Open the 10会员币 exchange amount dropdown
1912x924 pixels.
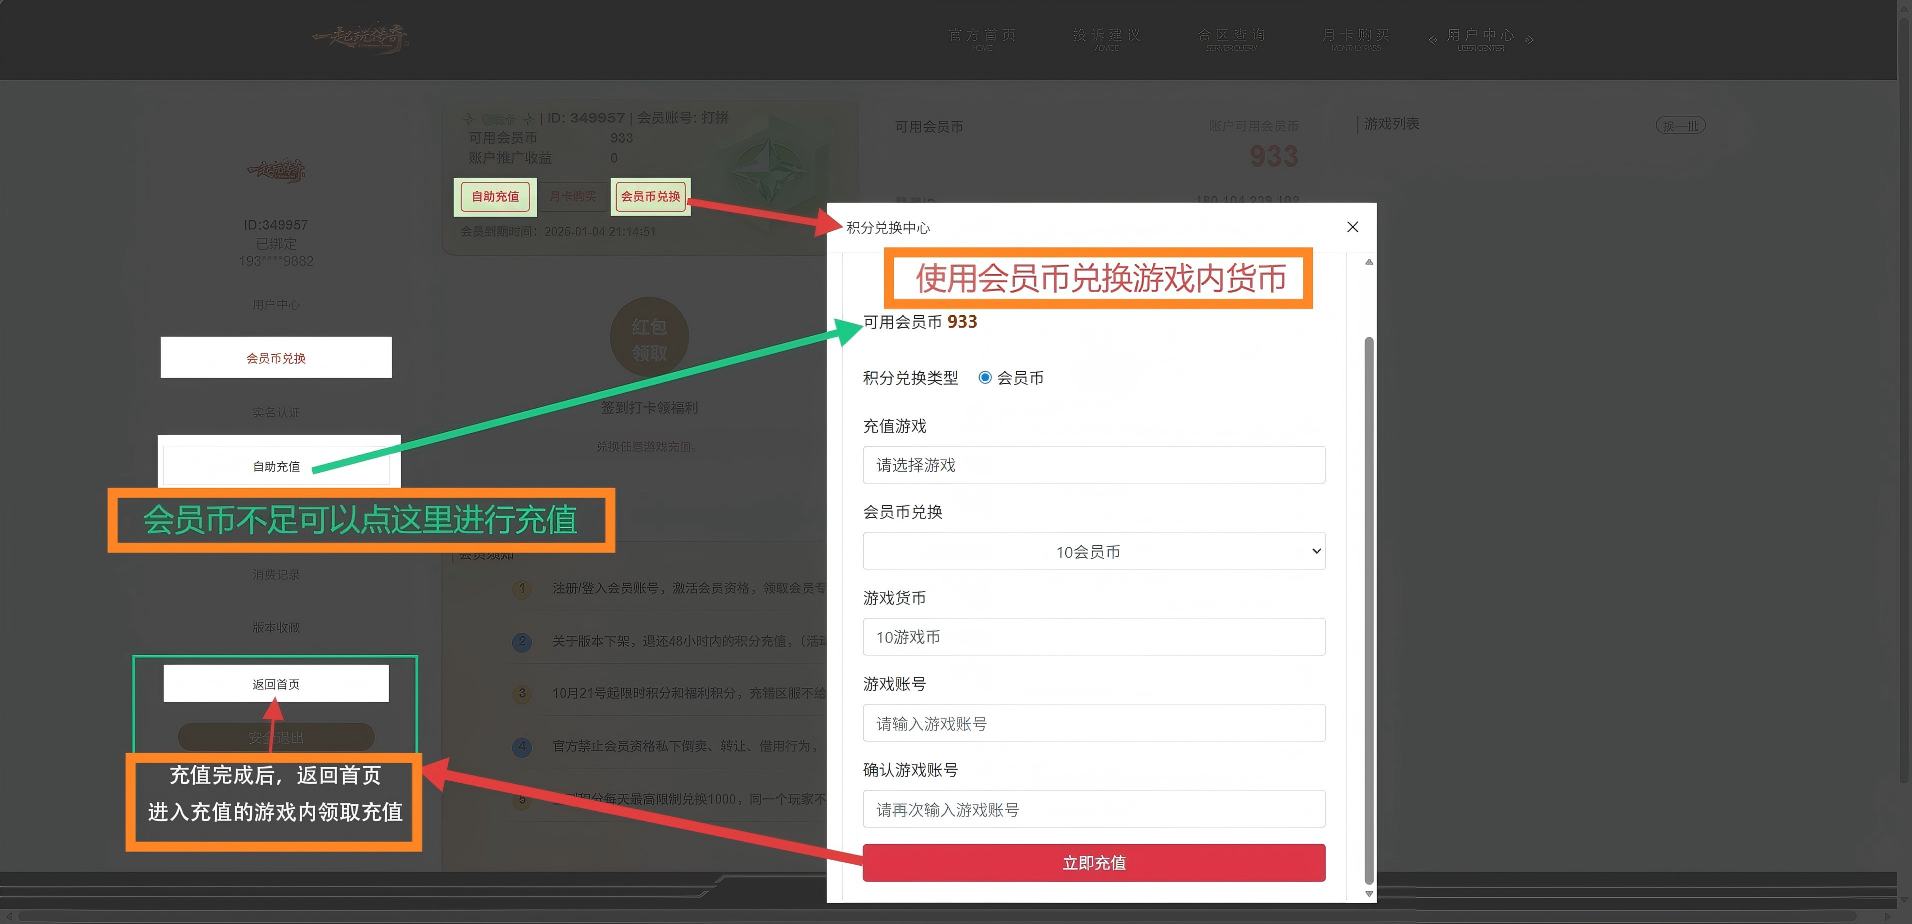click(1093, 551)
